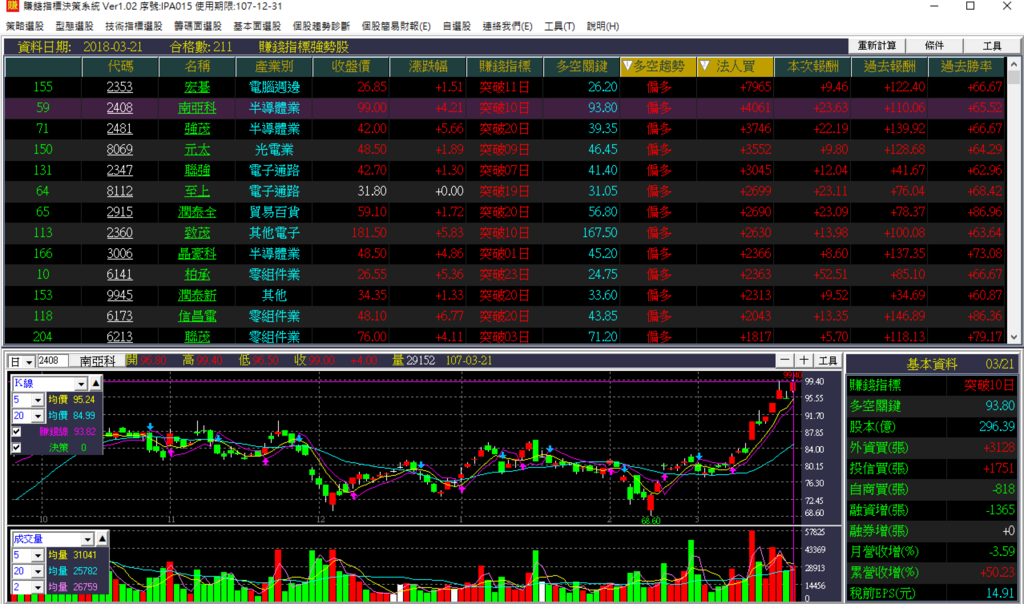Image resolution: width=1024 pixels, height=604 pixels.
Task: Sort by the 本次報酬 column header
Action: 812,67
